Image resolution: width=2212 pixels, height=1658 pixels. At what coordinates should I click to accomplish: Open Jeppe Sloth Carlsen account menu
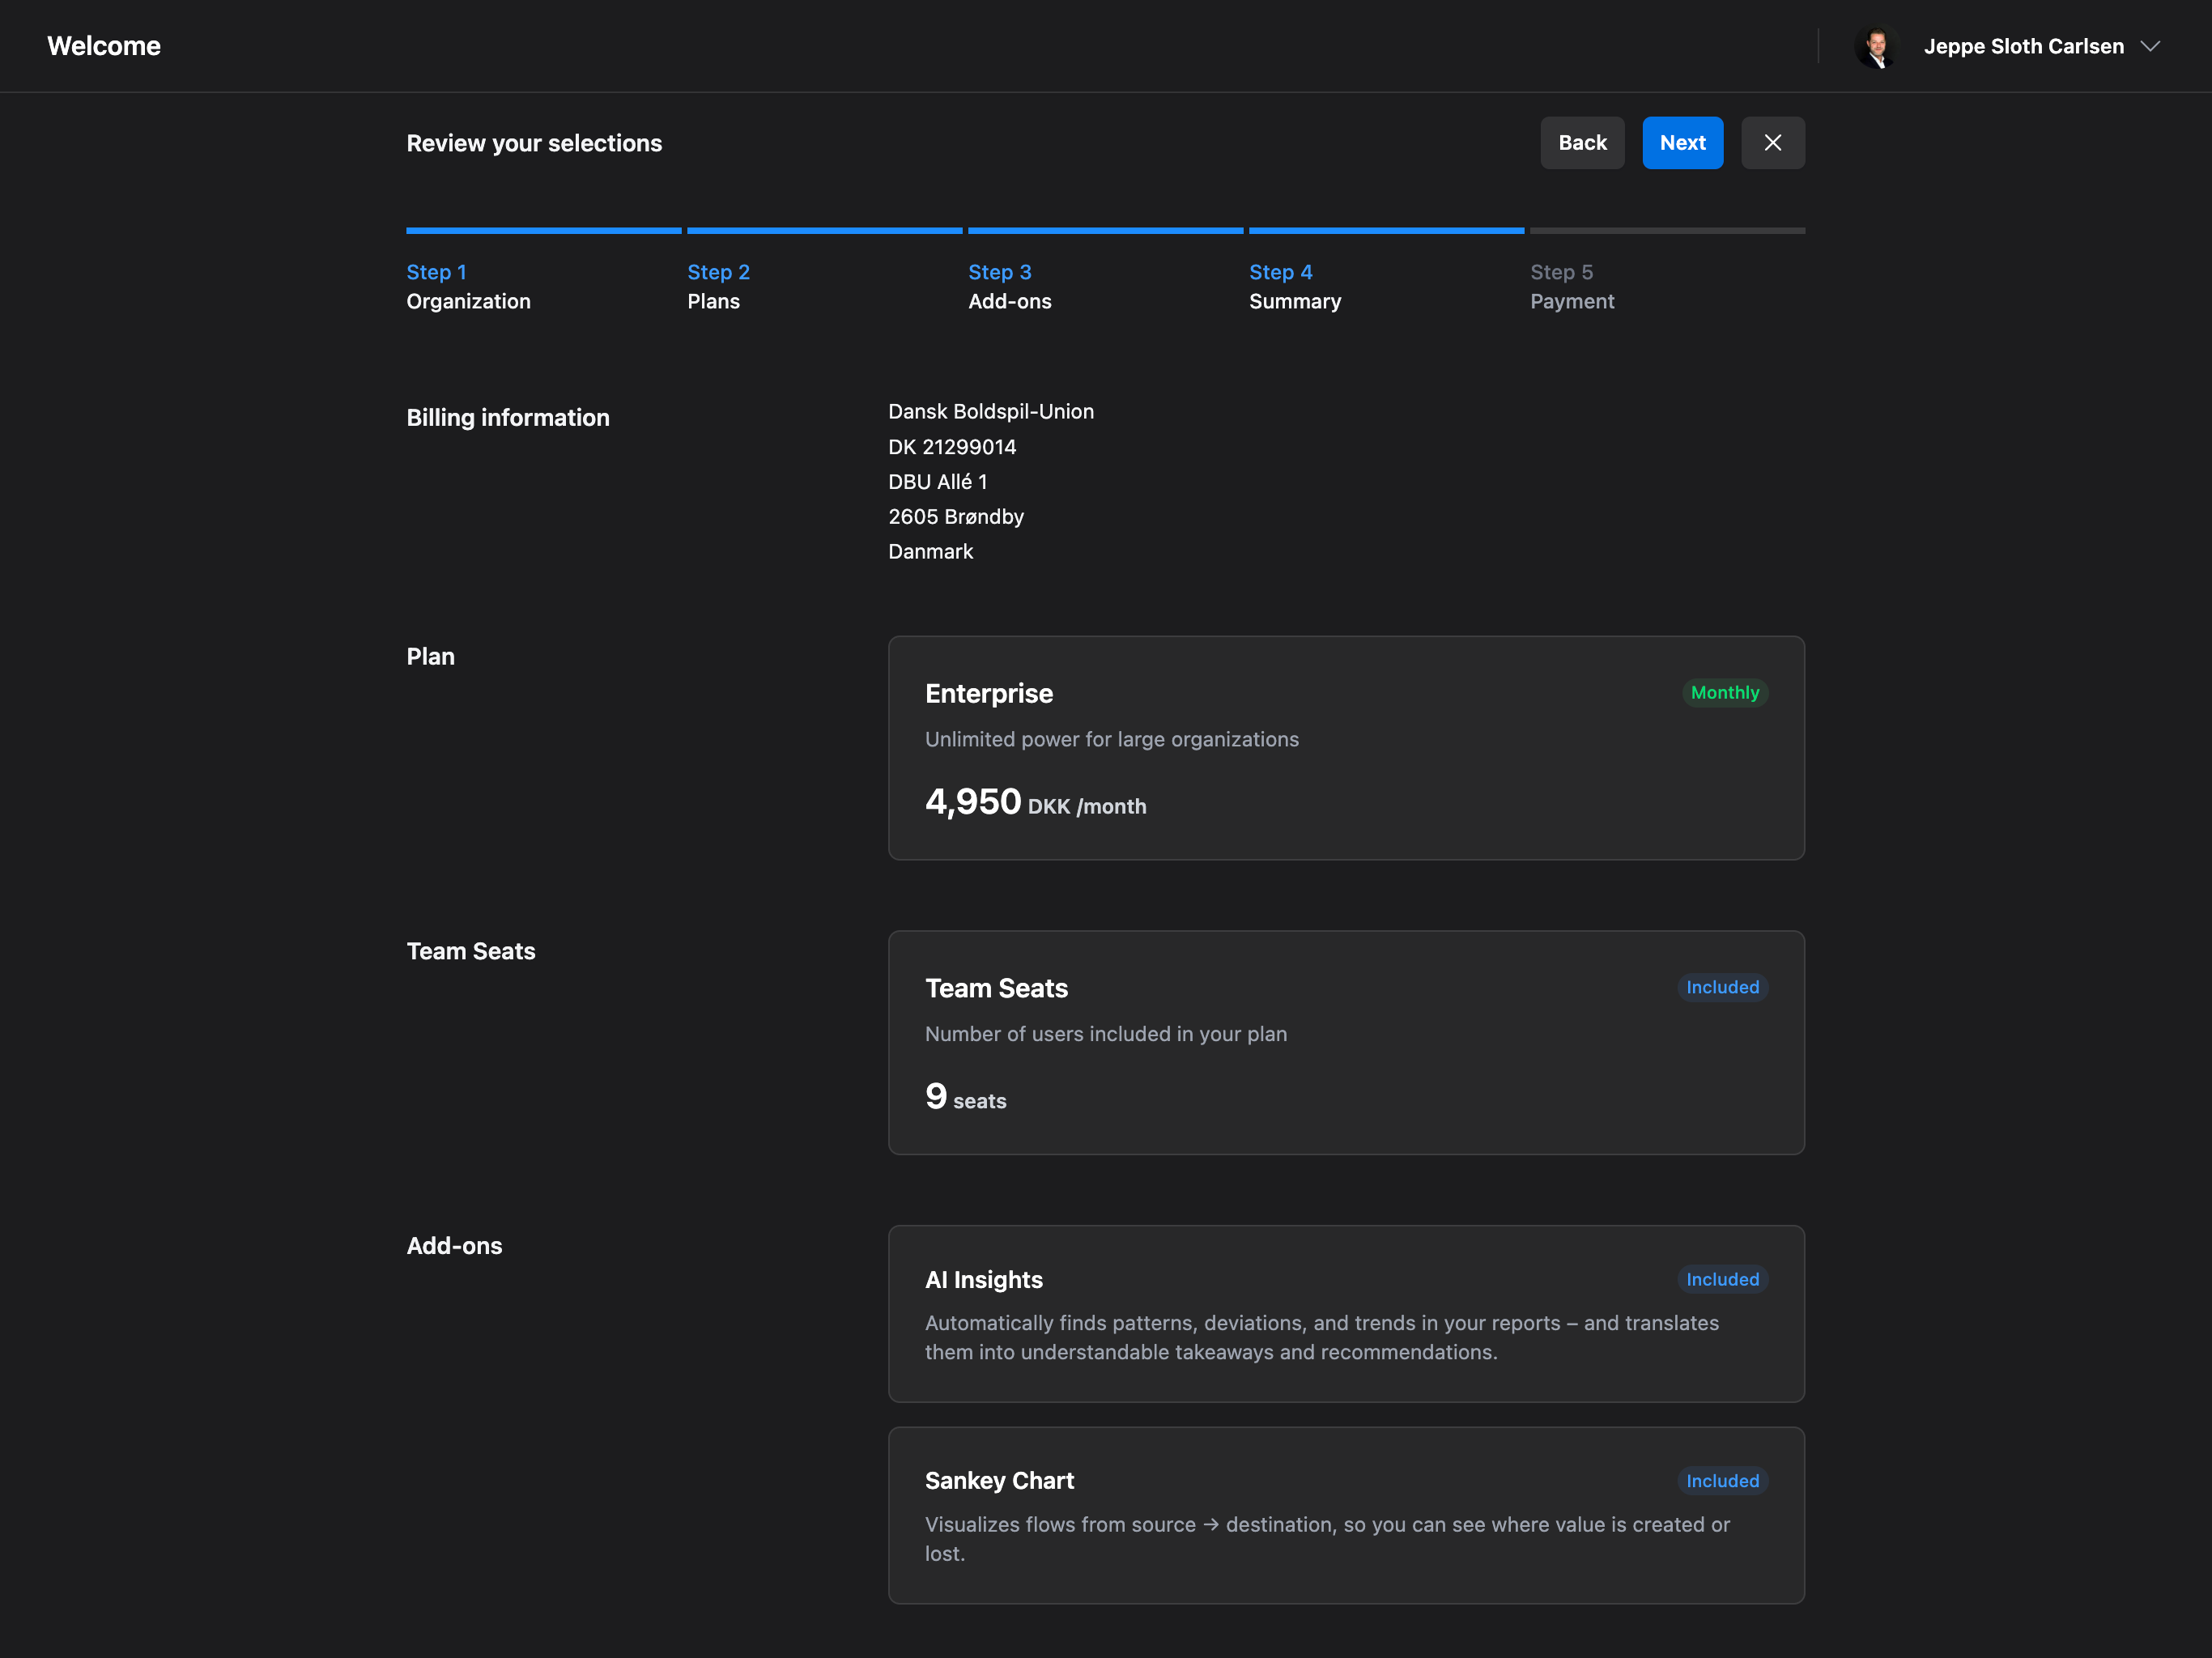coord(2023,47)
